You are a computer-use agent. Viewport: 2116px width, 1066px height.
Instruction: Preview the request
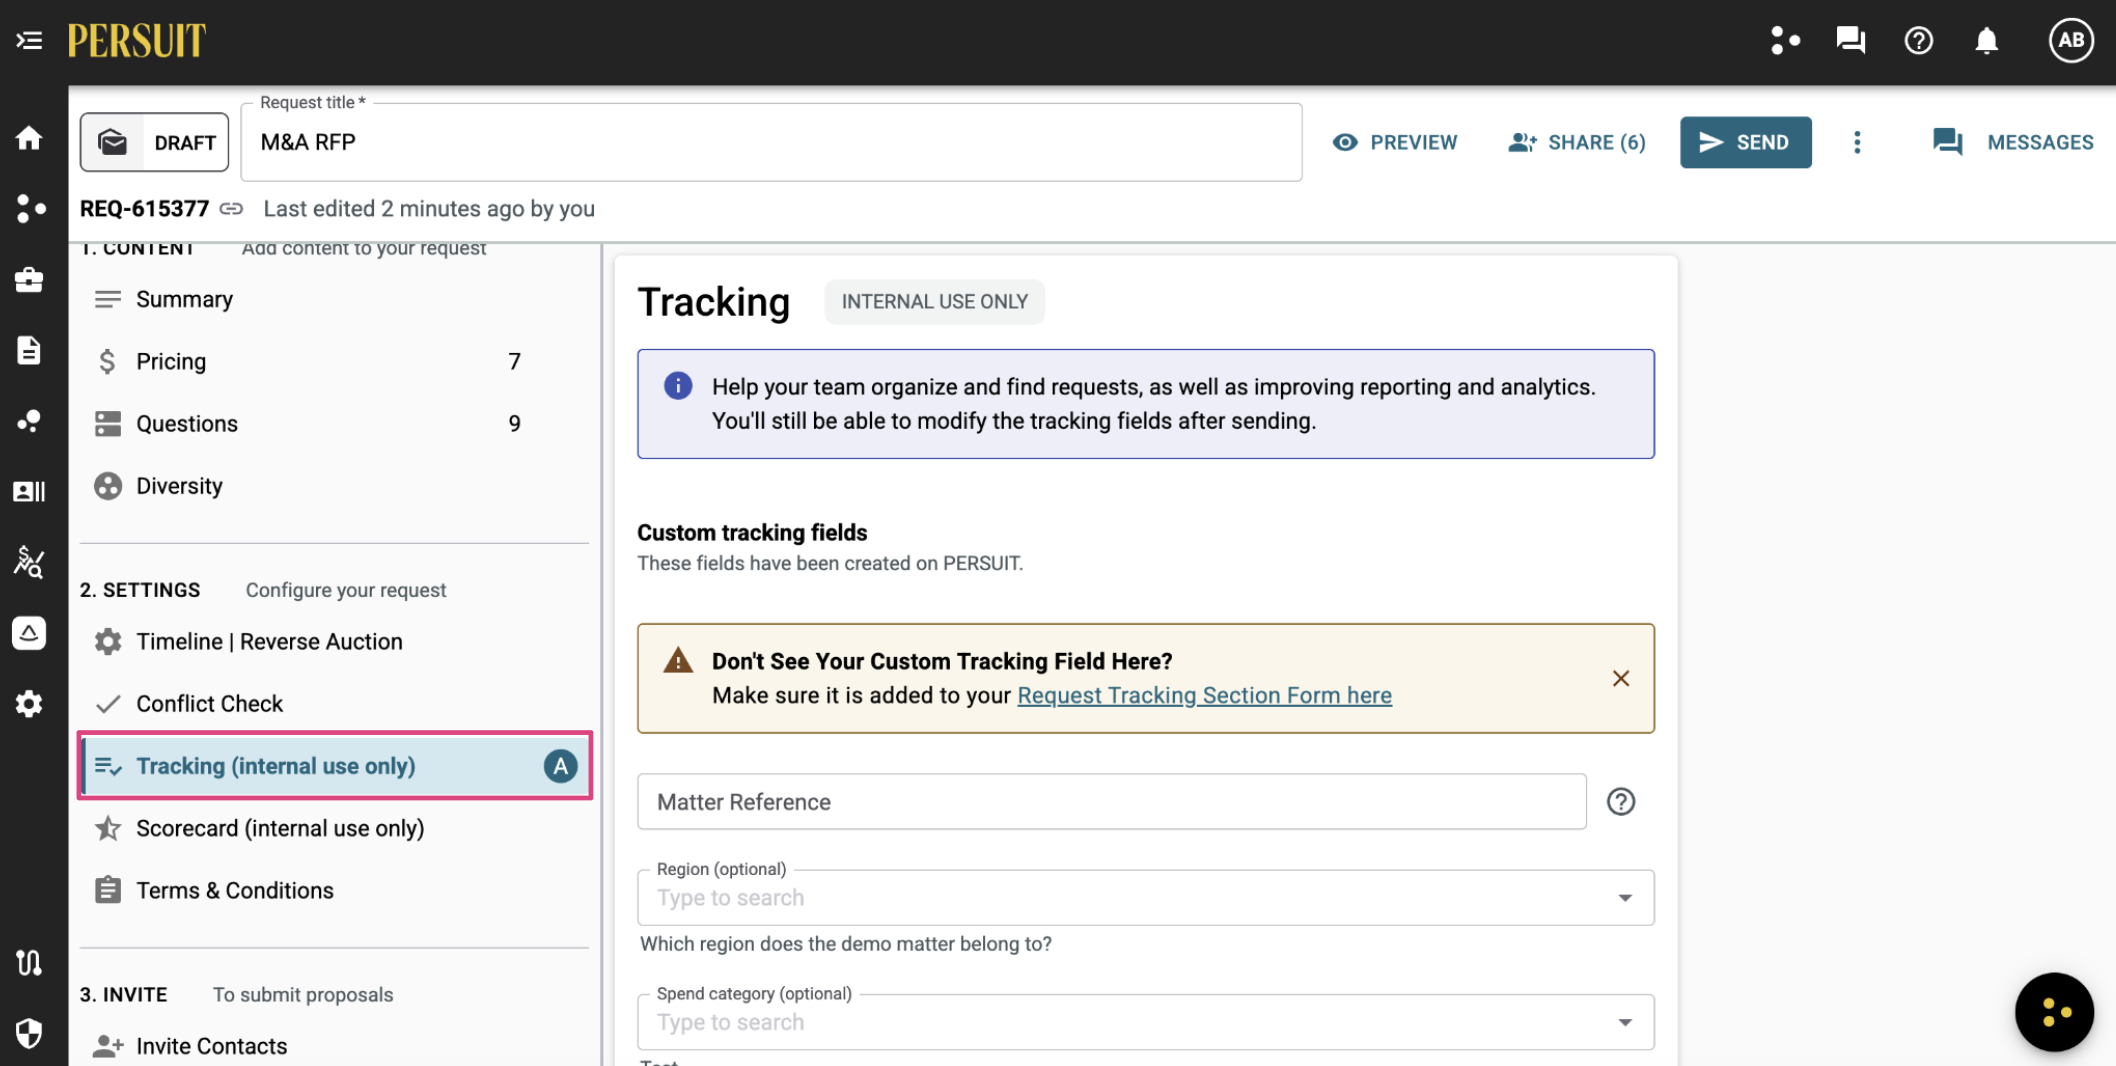click(x=1395, y=142)
